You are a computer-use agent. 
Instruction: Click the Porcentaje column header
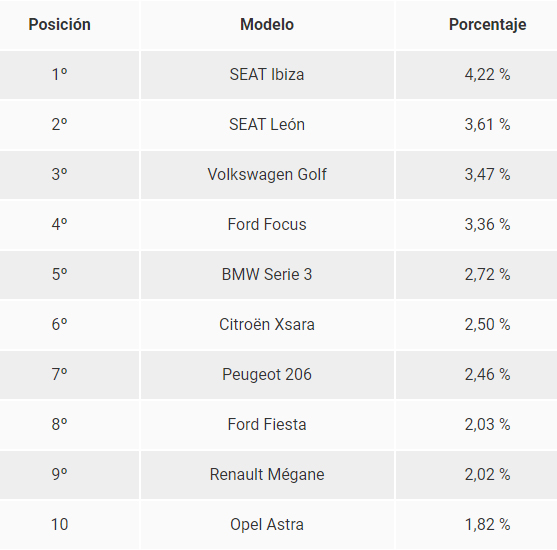click(487, 25)
